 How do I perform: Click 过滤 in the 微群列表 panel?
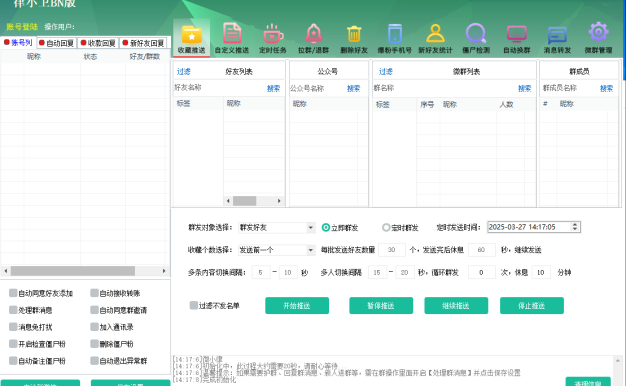tap(386, 71)
